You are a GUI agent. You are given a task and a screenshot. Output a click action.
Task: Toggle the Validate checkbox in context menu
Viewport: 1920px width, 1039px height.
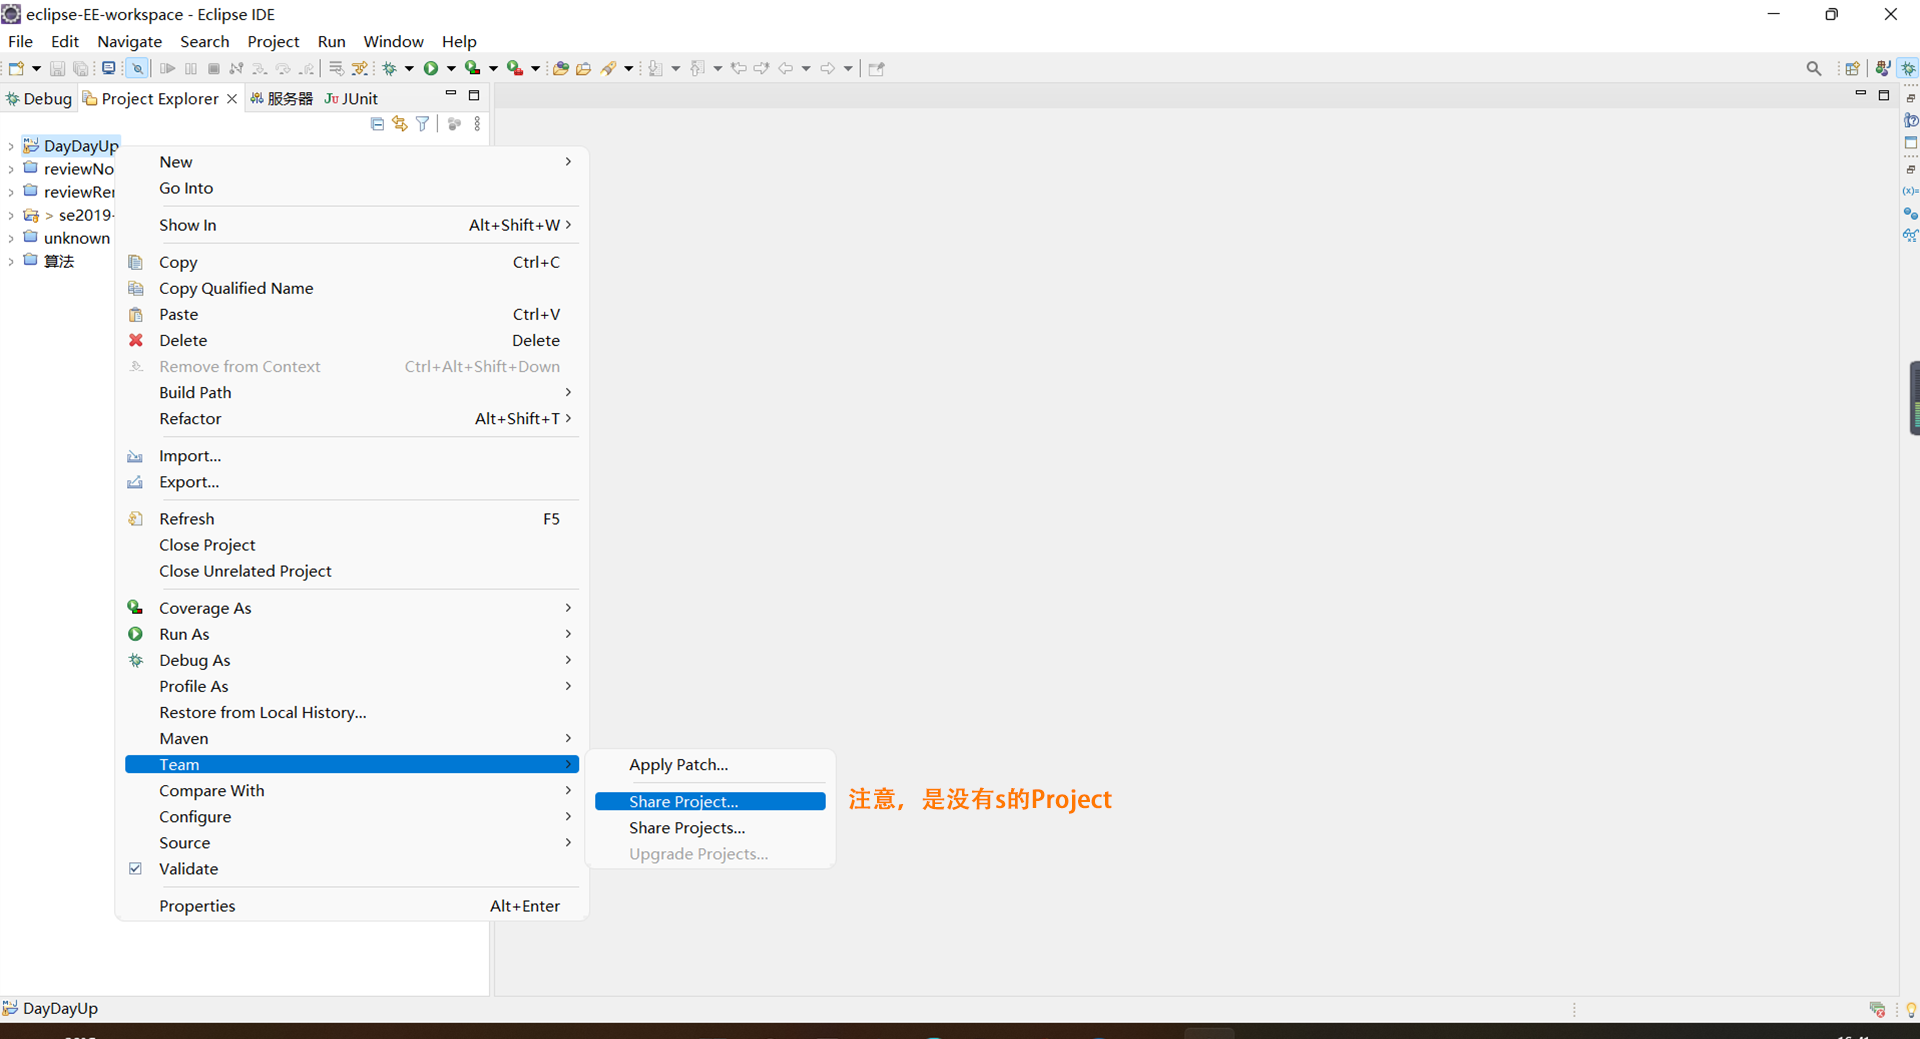(136, 868)
